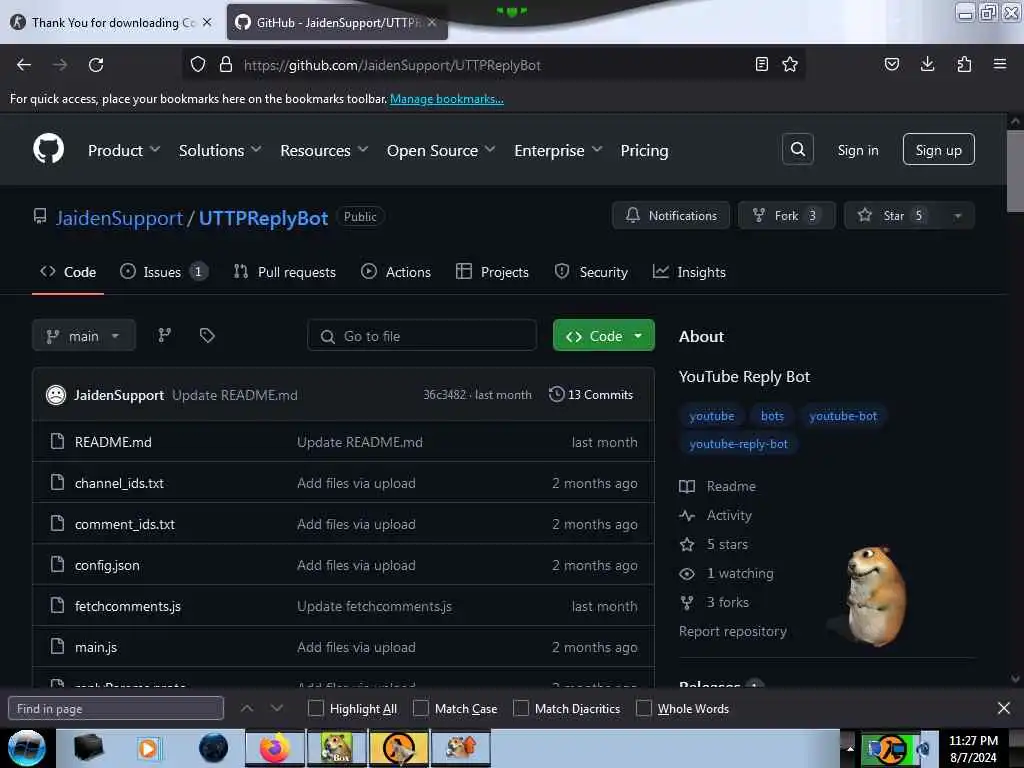Open Firefox from the taskbar
The height and width of the screenshot is (768, 1024).
pos(274,748)
